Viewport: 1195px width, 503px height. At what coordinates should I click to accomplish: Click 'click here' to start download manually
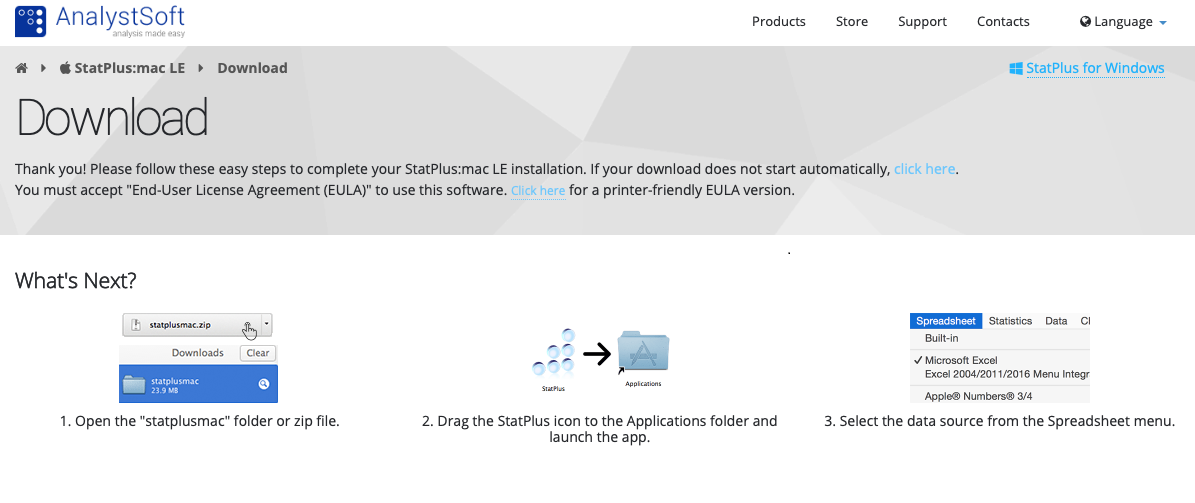[924, 169]
